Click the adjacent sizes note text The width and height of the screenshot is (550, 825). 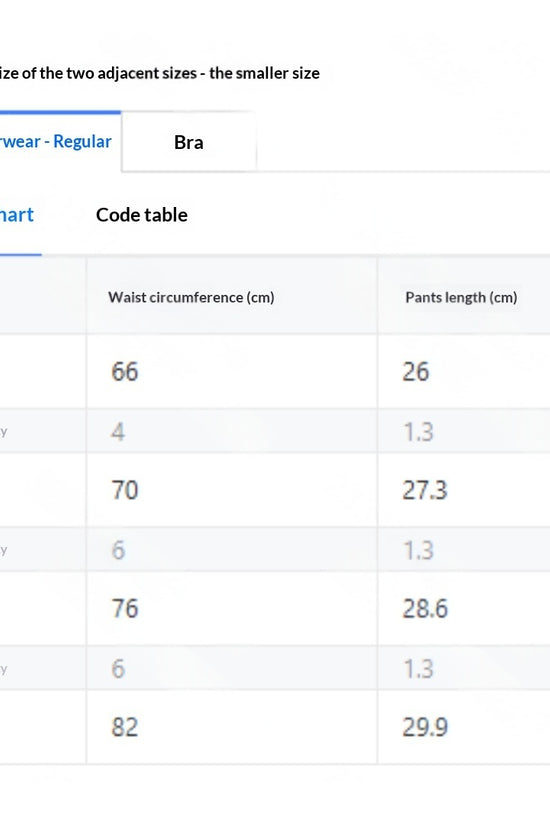click(x=159, y=73)
